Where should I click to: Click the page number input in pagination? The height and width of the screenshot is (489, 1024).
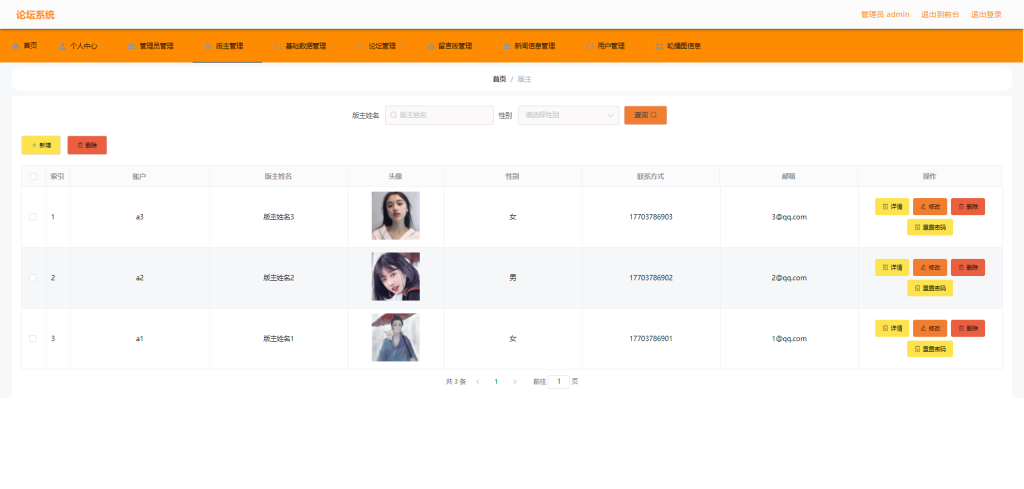pyautogui.click(x=558, y=382)
